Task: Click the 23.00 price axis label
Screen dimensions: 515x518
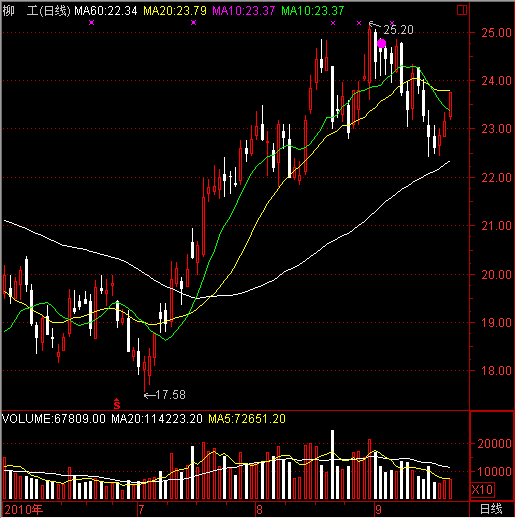Action: point(496,129)
